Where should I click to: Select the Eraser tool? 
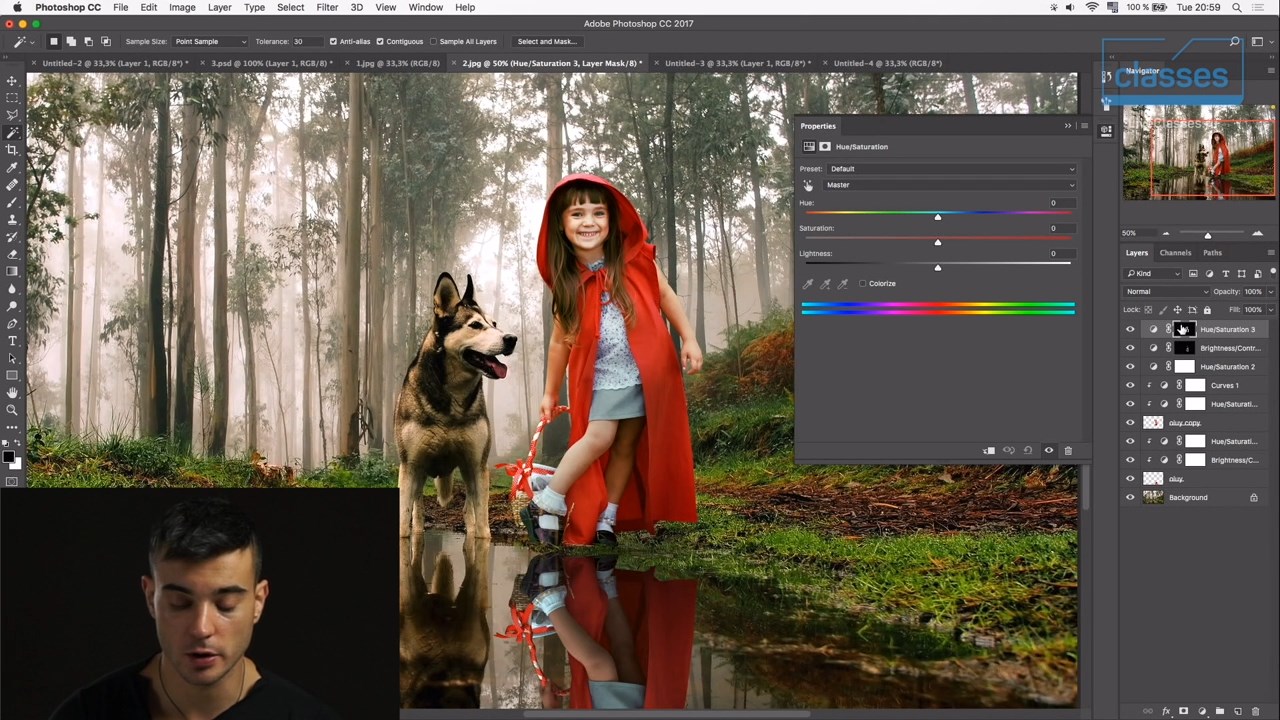12,254
